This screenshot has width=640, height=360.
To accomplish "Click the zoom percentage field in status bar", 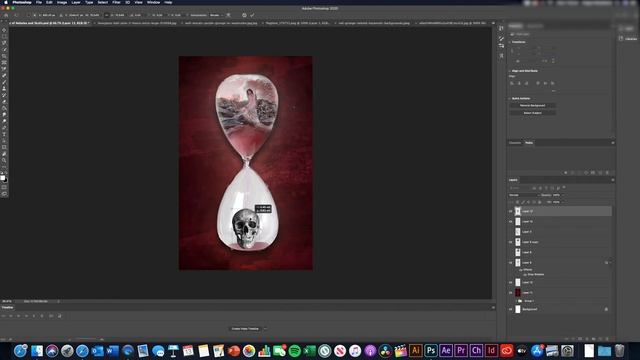I will (7, 301).
